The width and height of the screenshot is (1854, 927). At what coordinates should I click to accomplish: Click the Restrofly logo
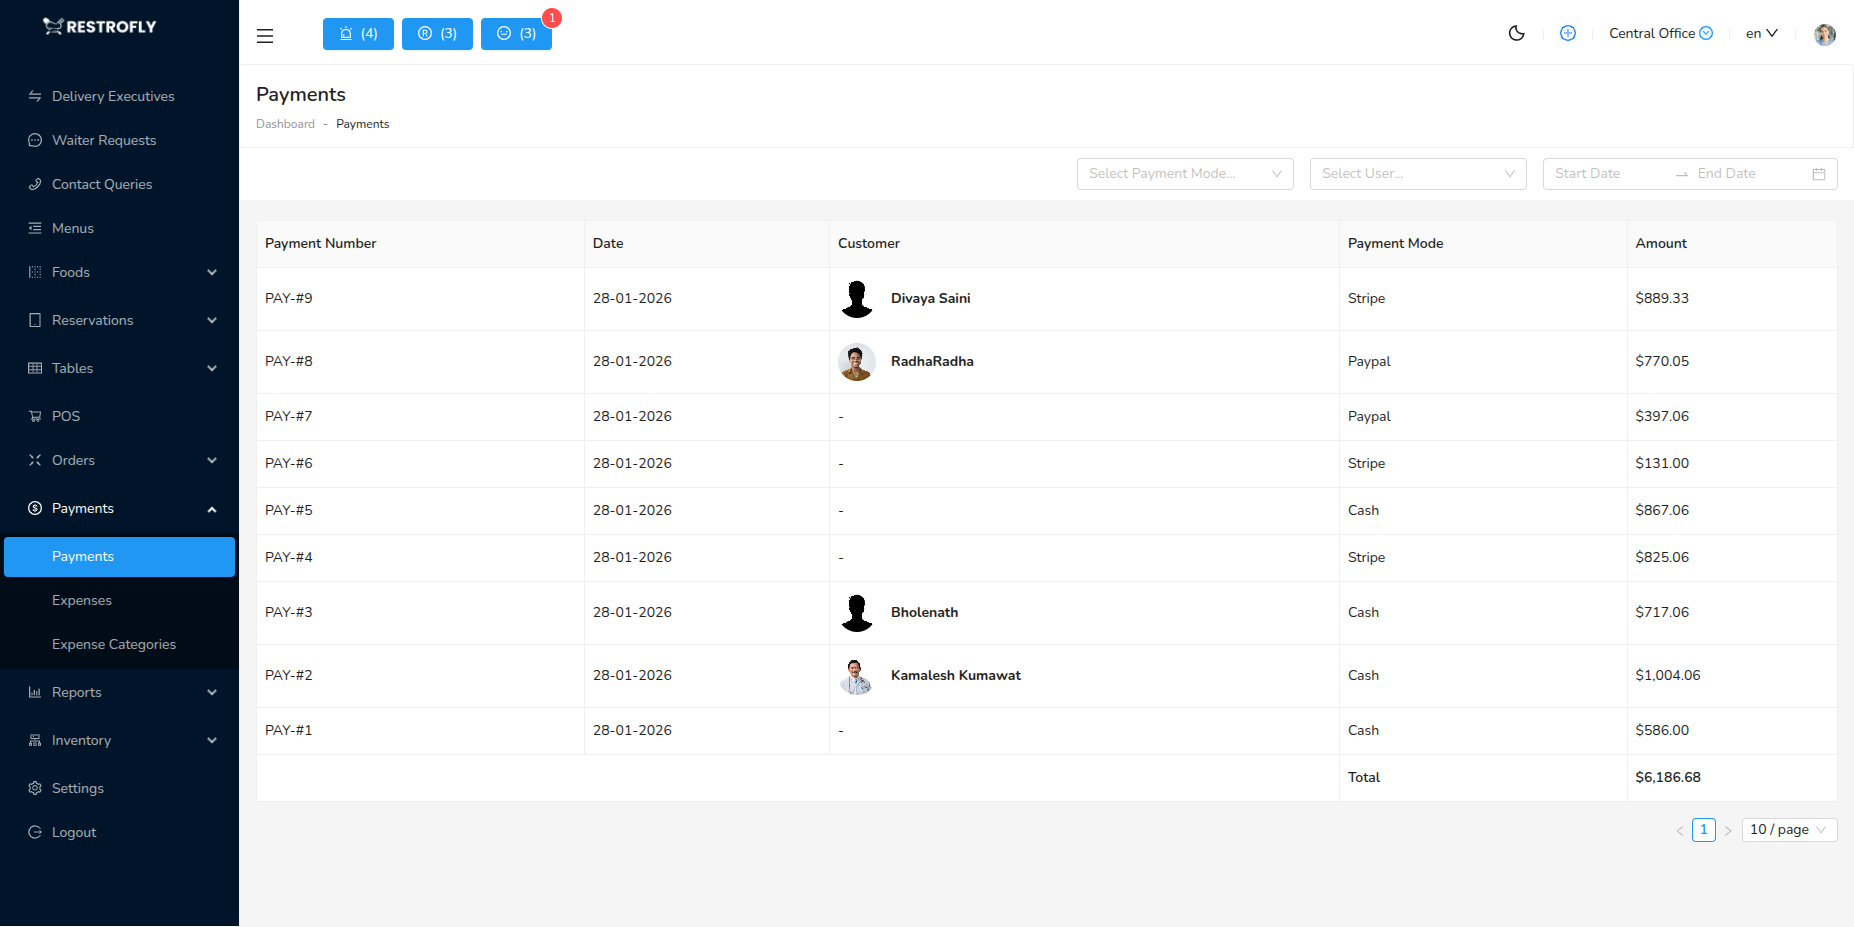[98, 26]
